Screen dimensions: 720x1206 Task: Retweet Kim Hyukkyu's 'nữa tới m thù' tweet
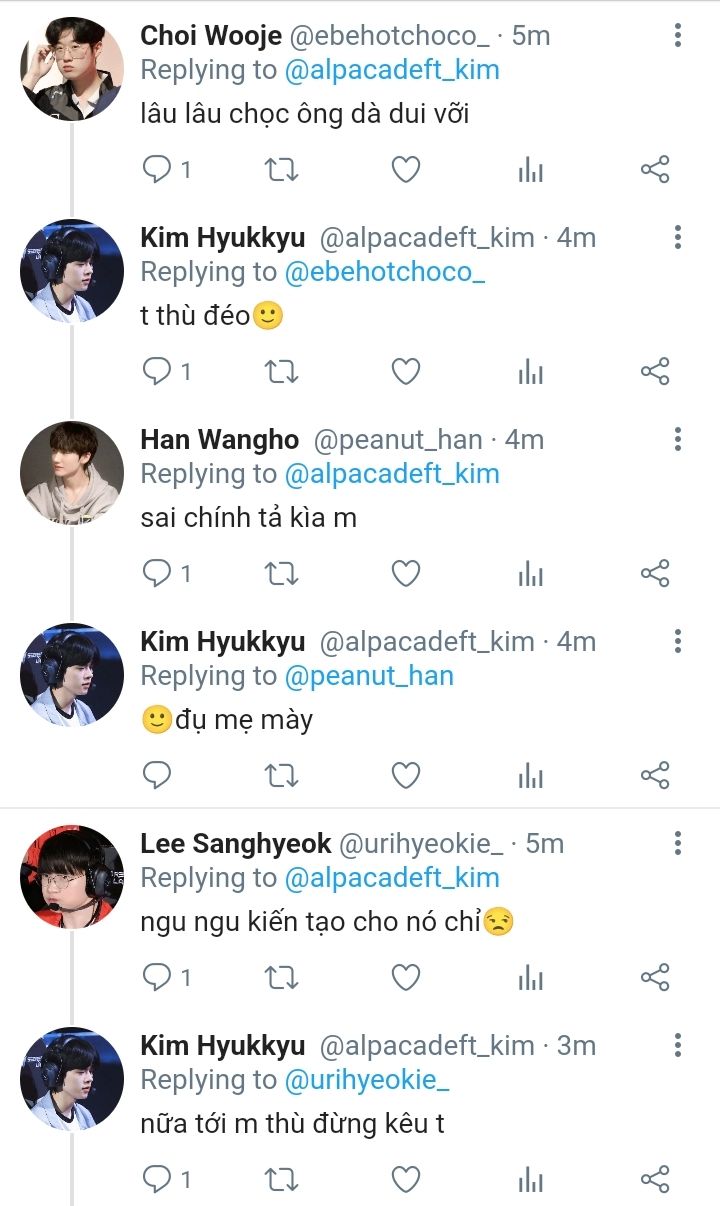[281, 1179]
